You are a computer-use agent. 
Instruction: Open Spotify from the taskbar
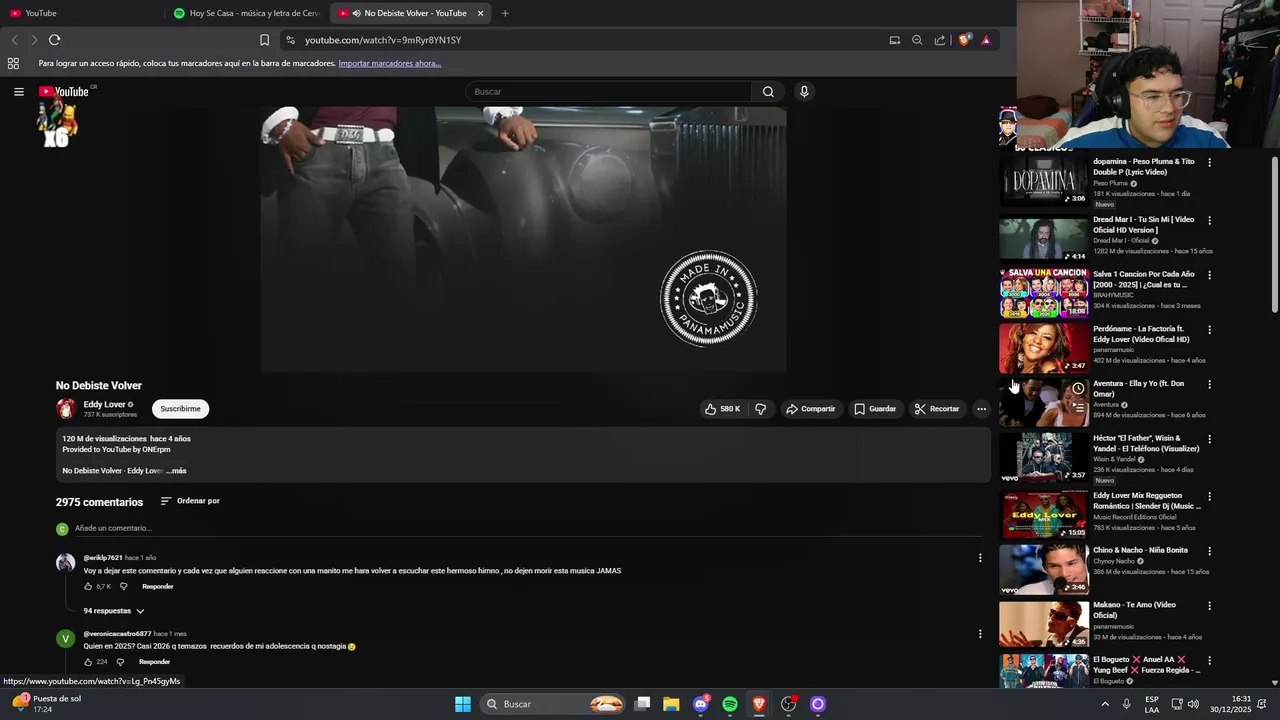pos(730,704)
